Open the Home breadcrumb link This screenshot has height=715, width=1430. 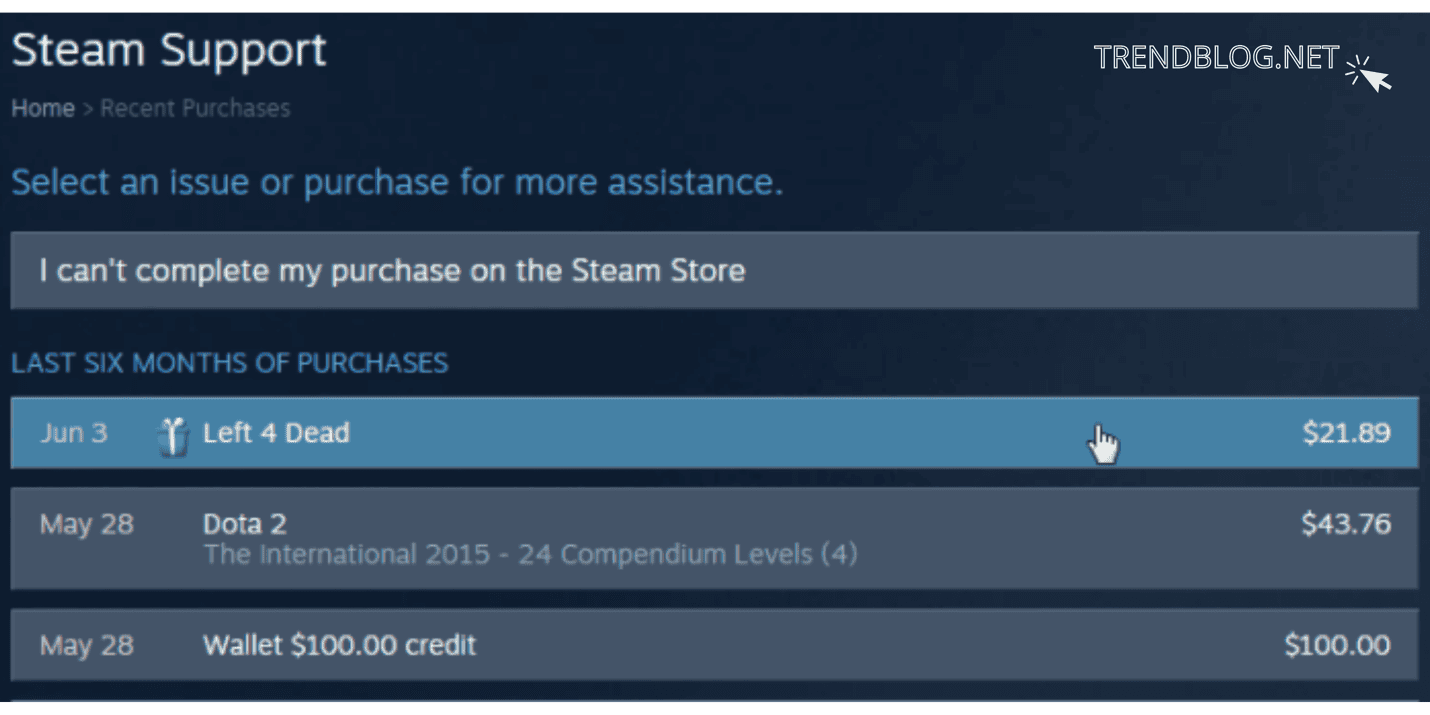pos(42,108)
